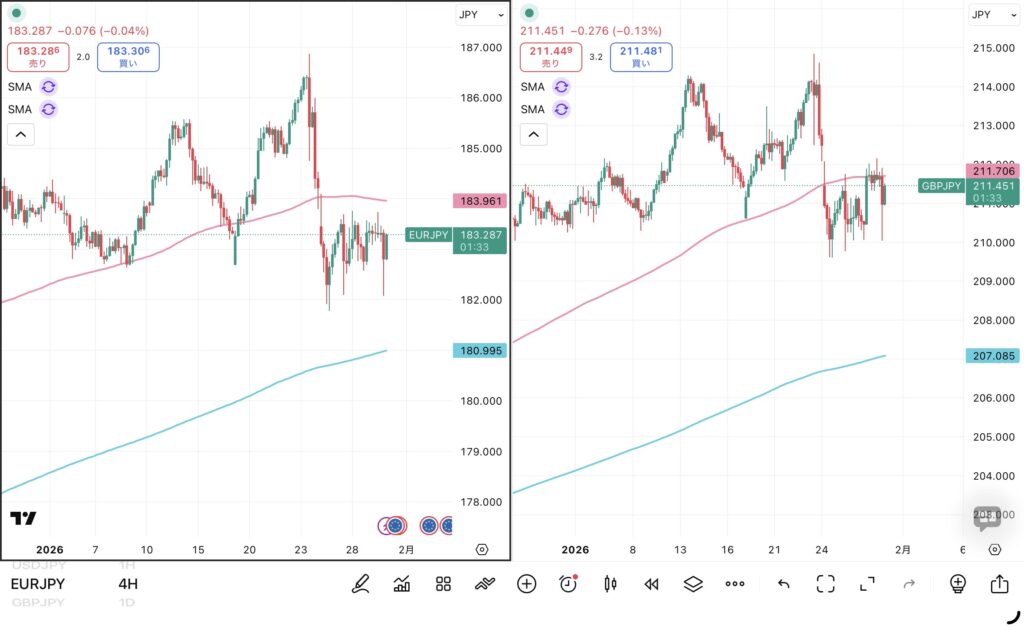Viewport: 1024px width, 628px height.
Task: Toggle fullscreen with the expand arrows icon
Action: 867,584
